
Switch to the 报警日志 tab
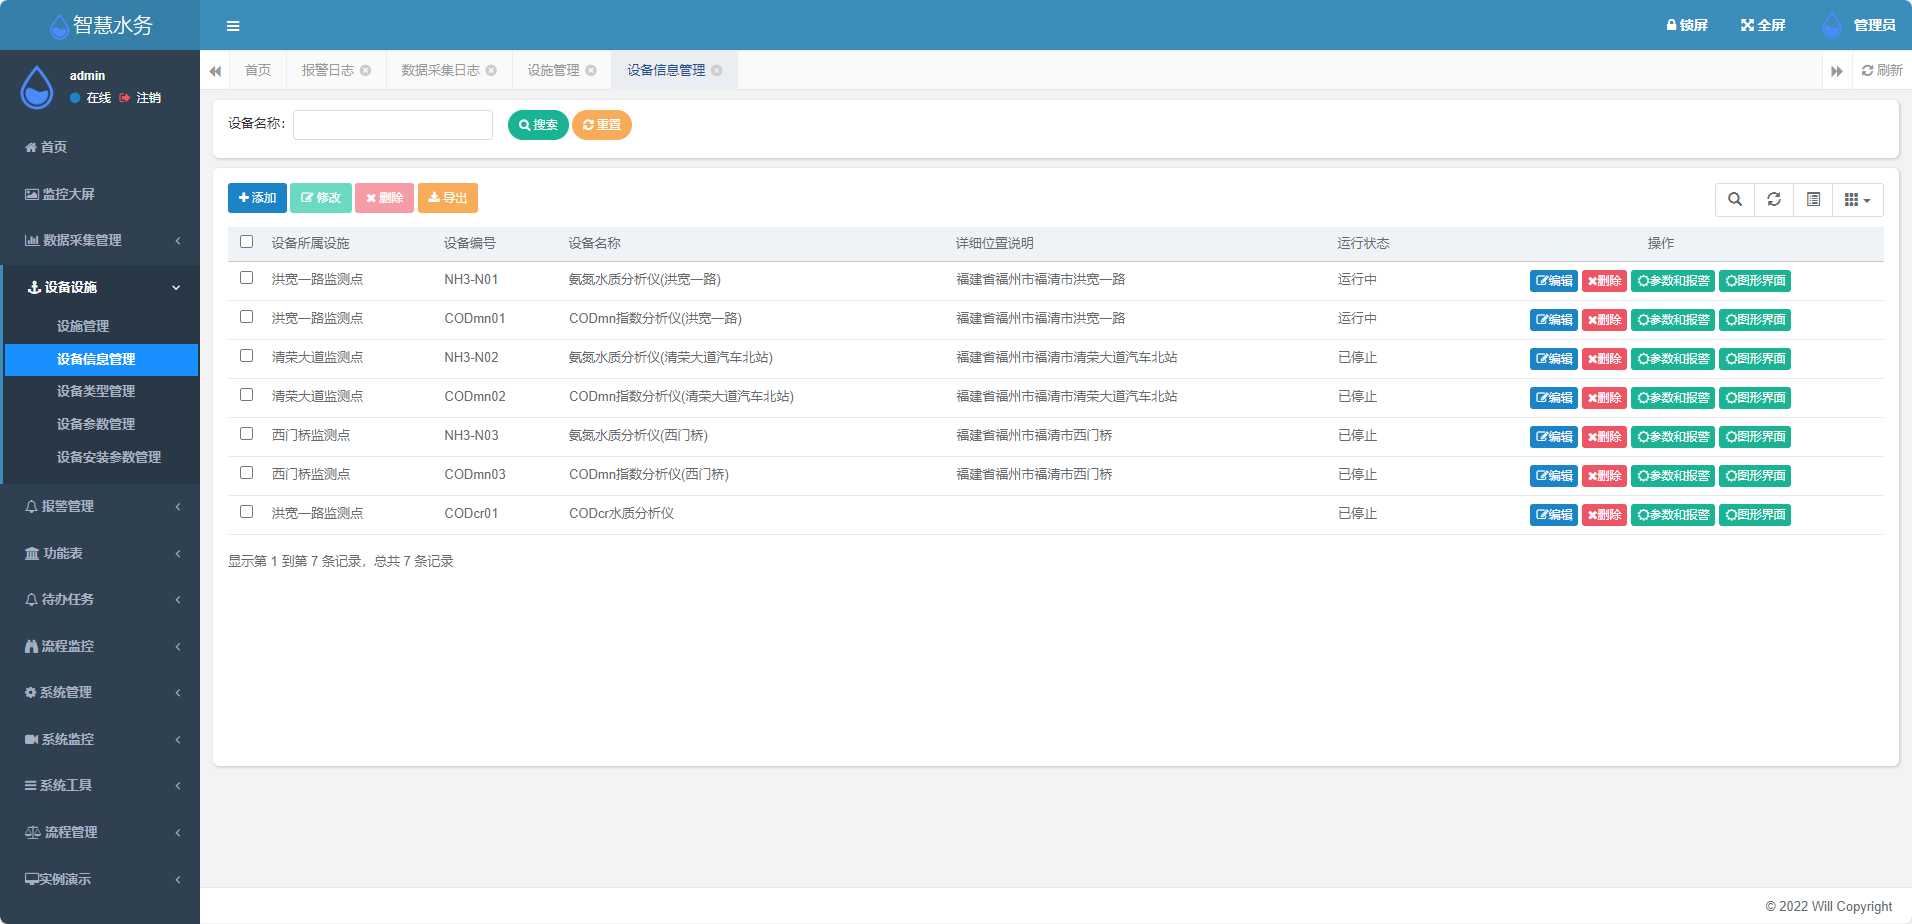click(x=329, y=70)
